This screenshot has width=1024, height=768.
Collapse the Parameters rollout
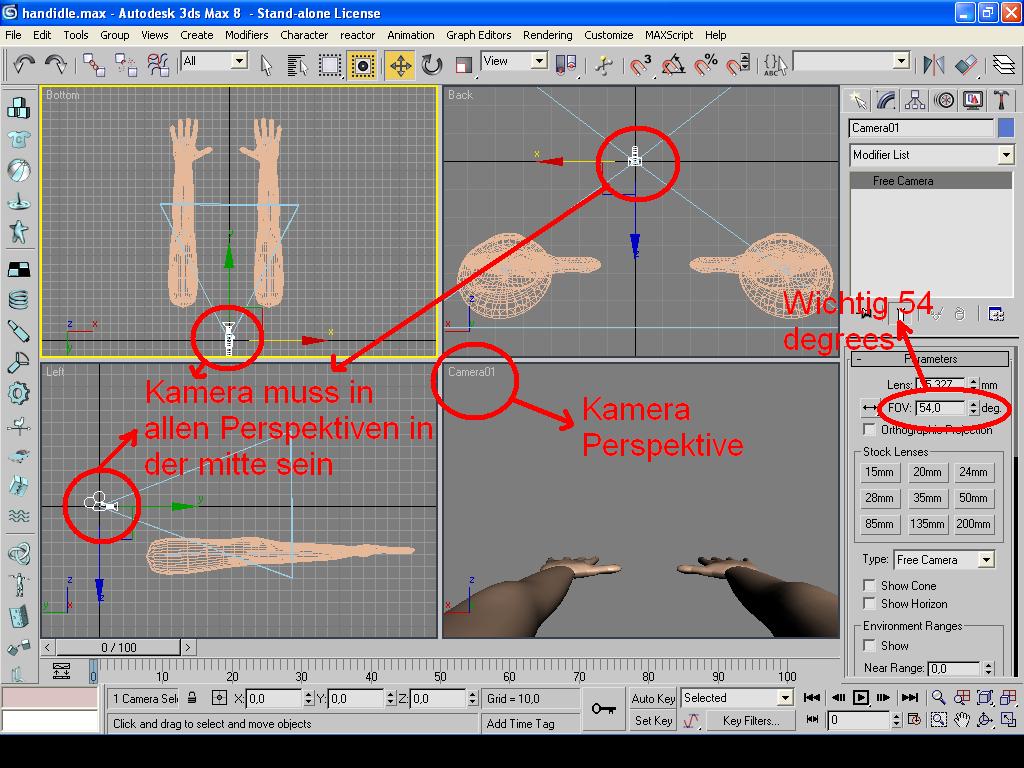click(931, 359)
